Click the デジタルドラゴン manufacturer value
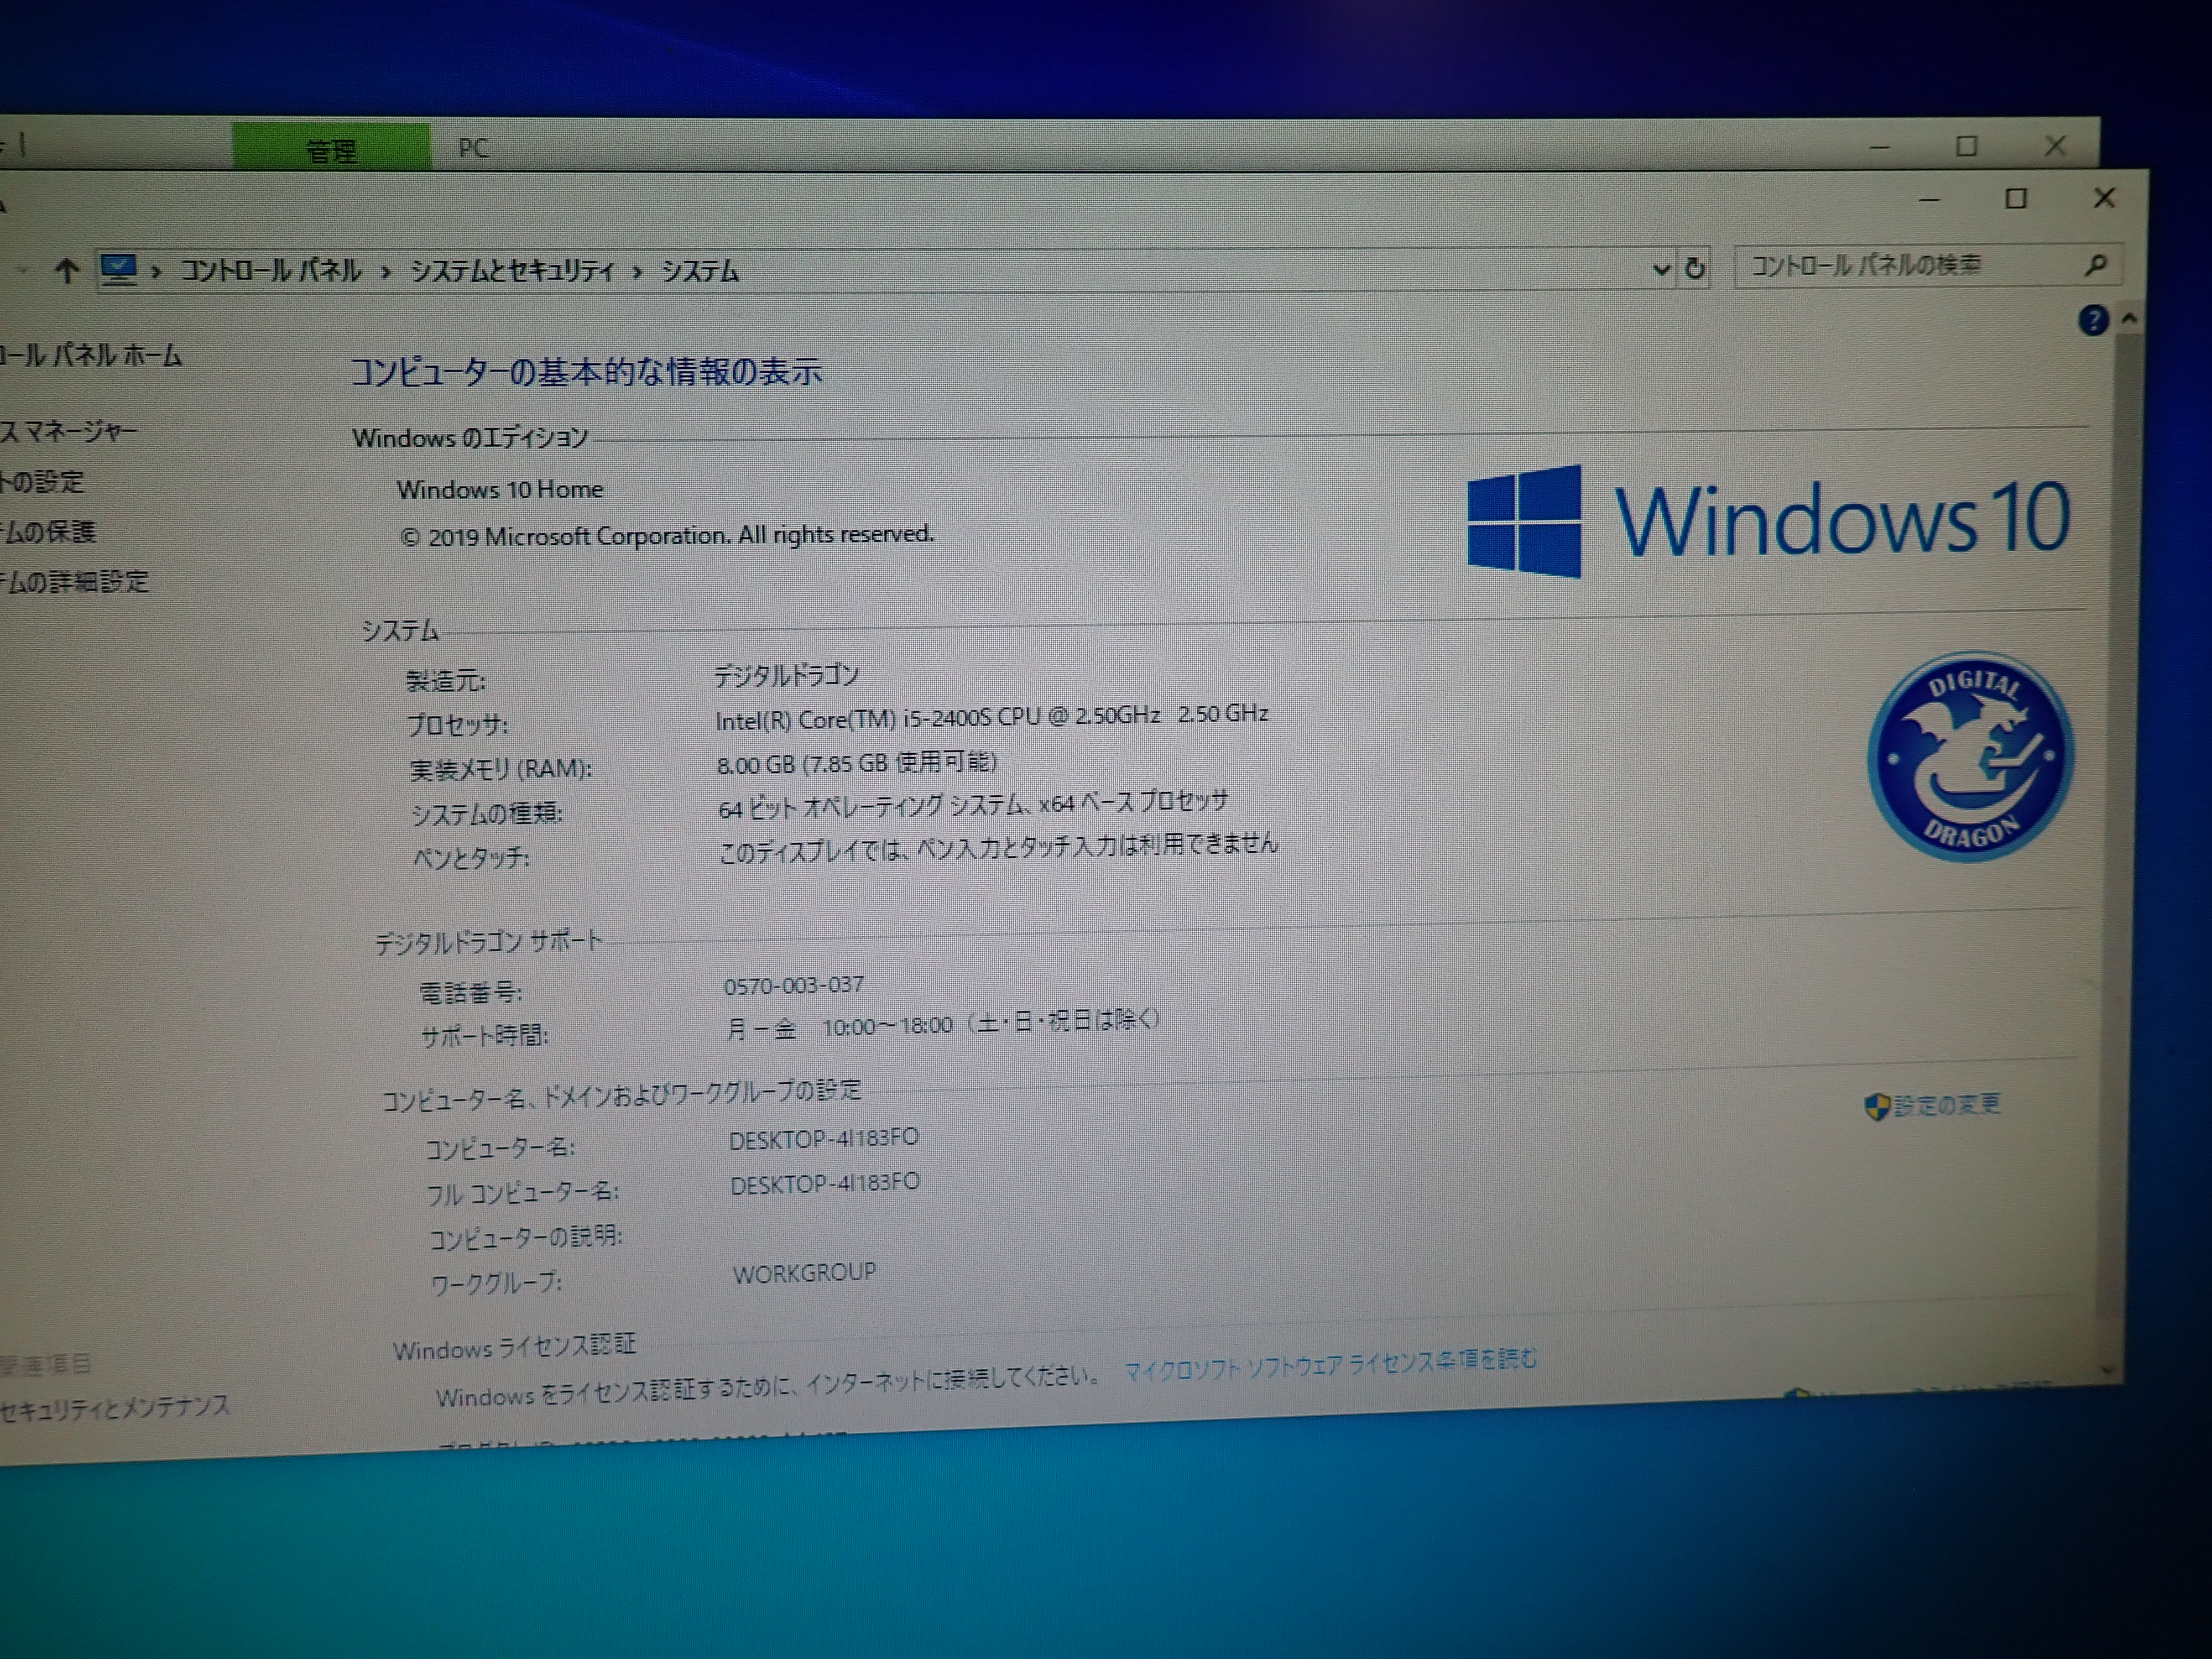 click(787, 675)
